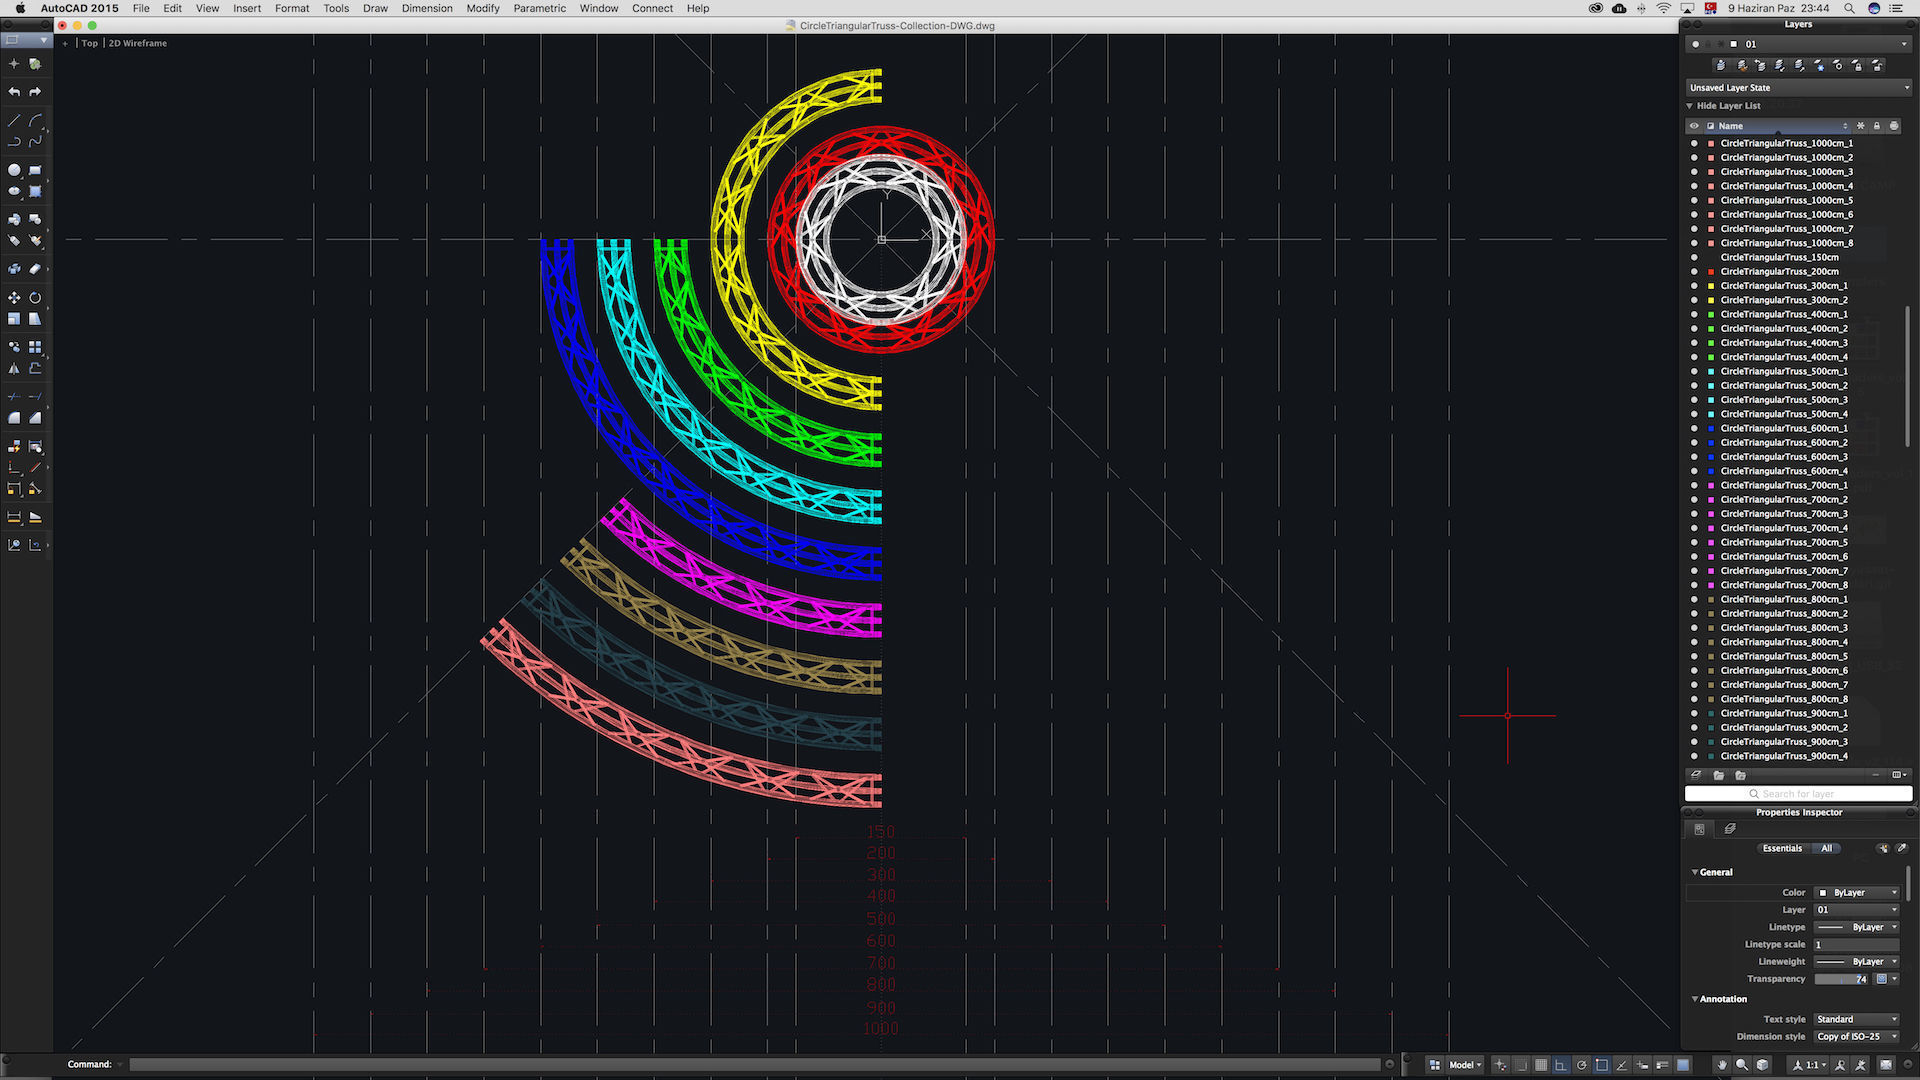Select the Circle drawing tool
The height and width of the screenshot is (1080, 1920).
click(x=14, y=170)
